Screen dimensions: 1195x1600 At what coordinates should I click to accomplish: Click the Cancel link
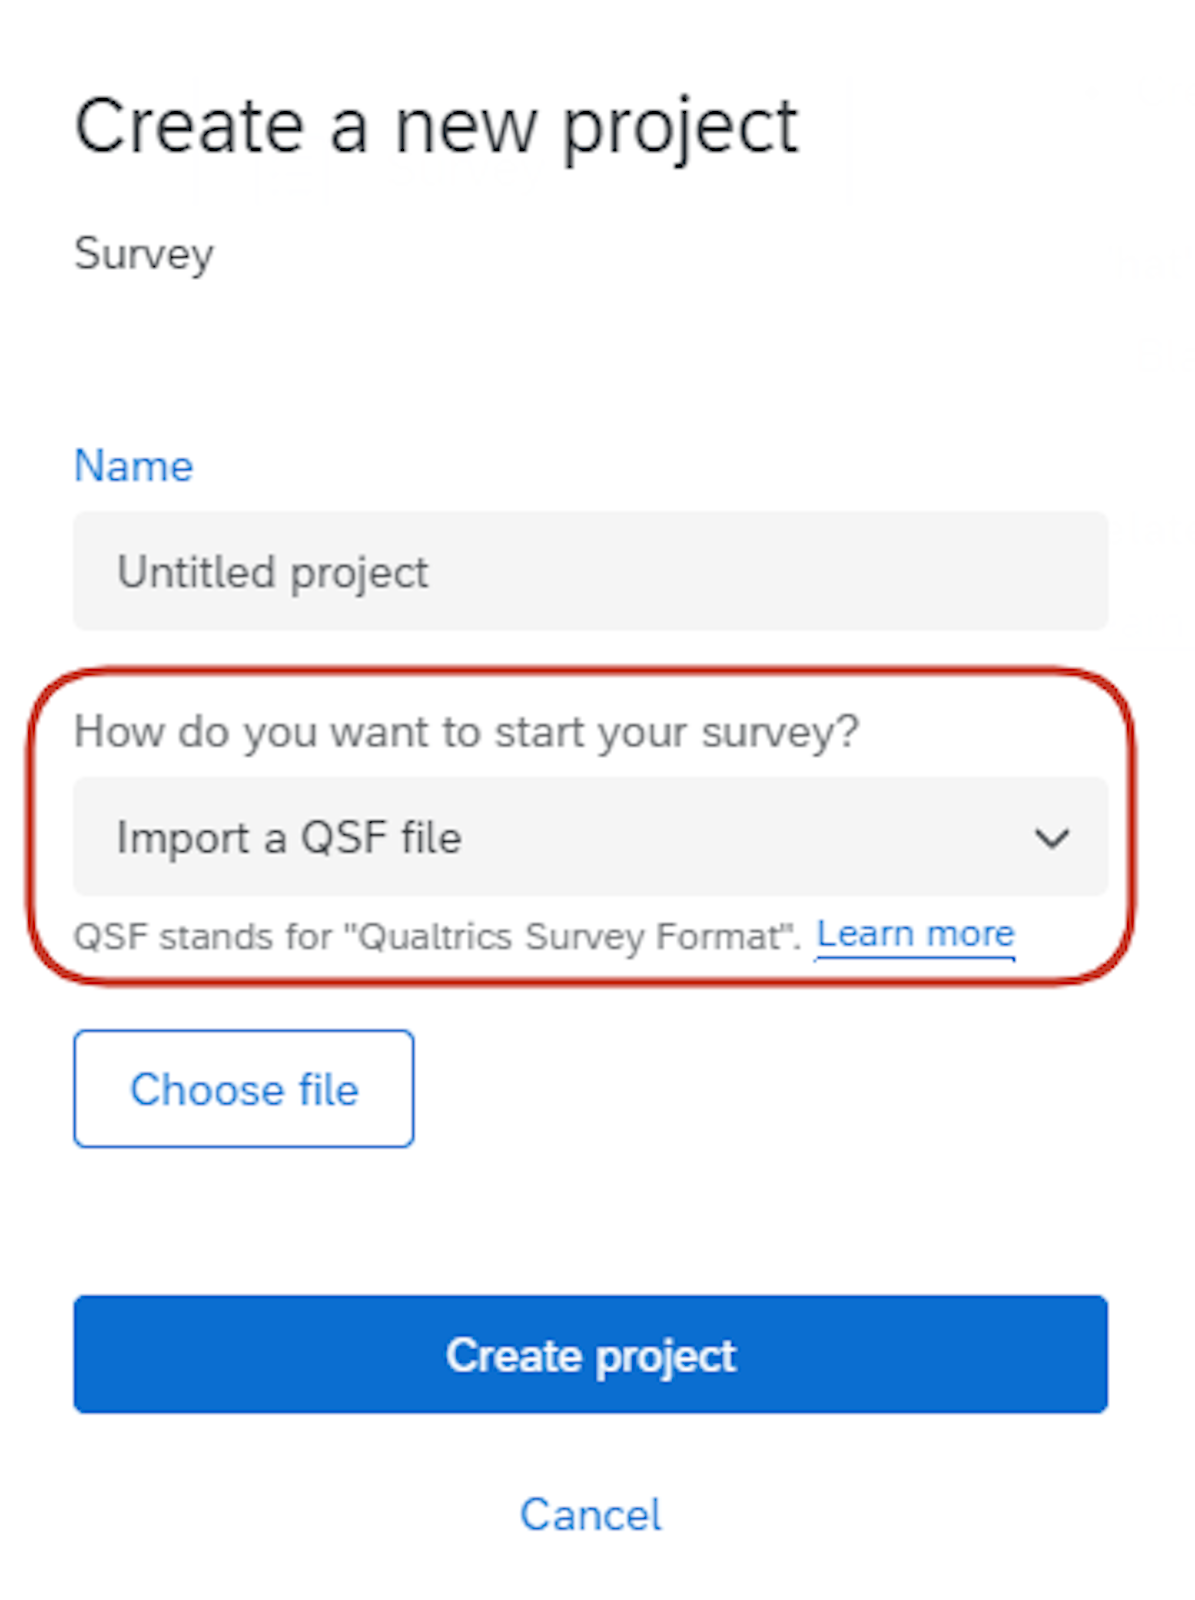click(590, 1515)
